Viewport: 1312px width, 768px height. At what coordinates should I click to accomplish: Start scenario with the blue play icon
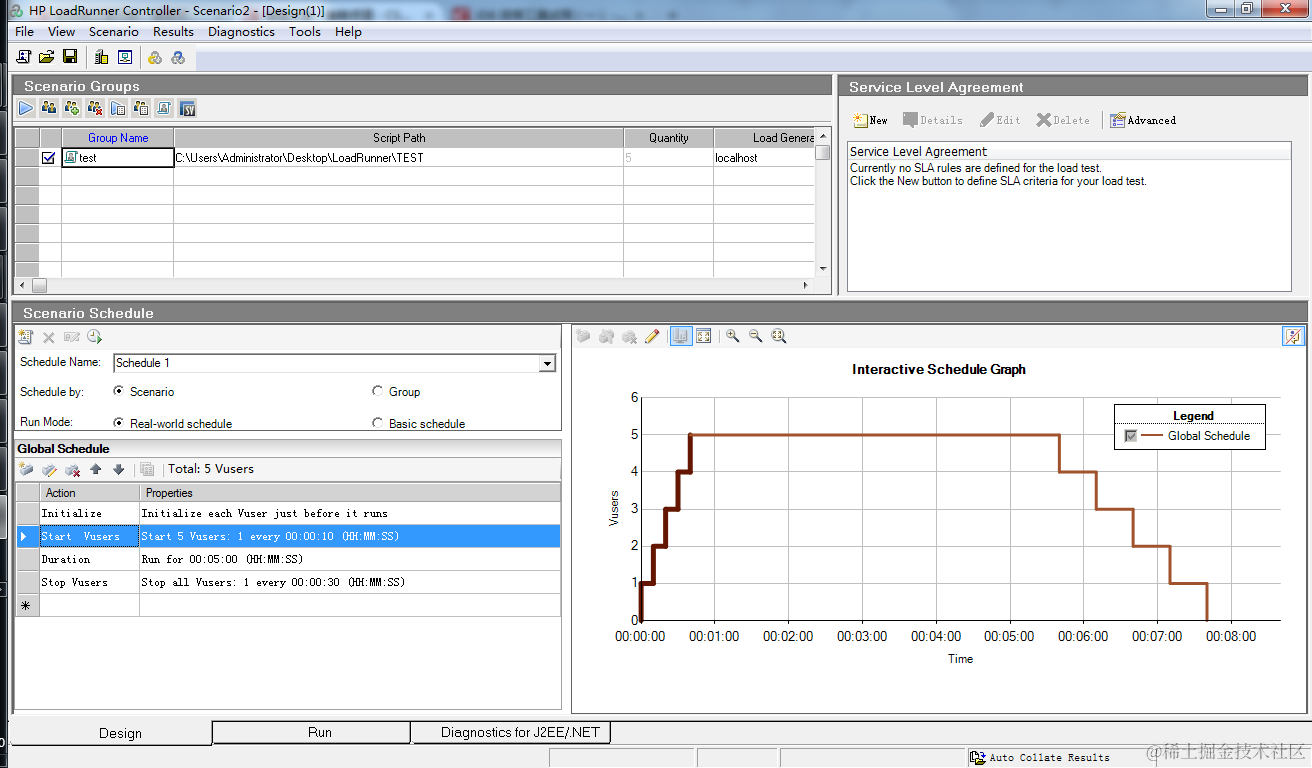(x=26, y=108)
